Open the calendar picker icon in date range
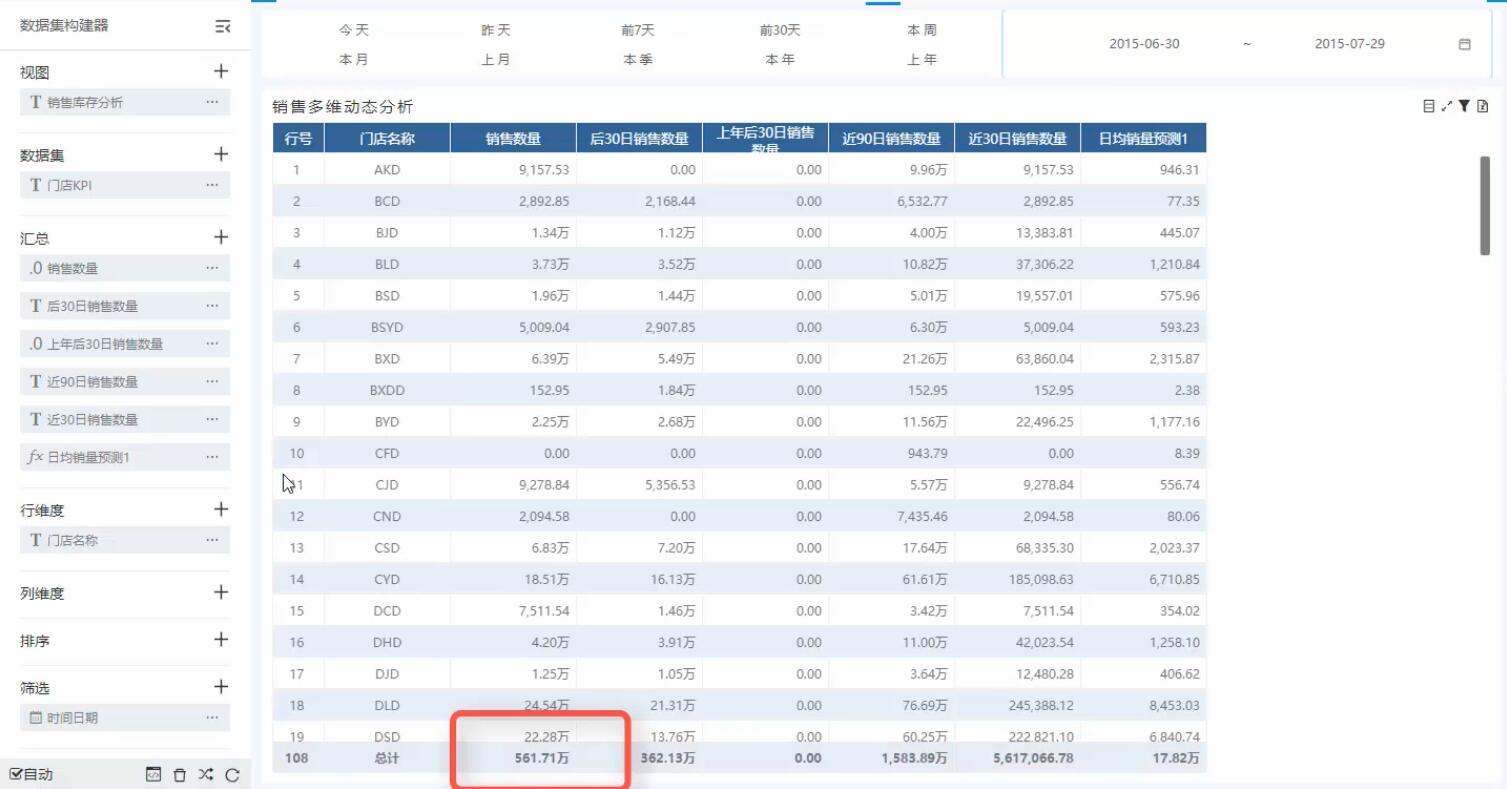Screen dimensions: 1507x789 1465,44
